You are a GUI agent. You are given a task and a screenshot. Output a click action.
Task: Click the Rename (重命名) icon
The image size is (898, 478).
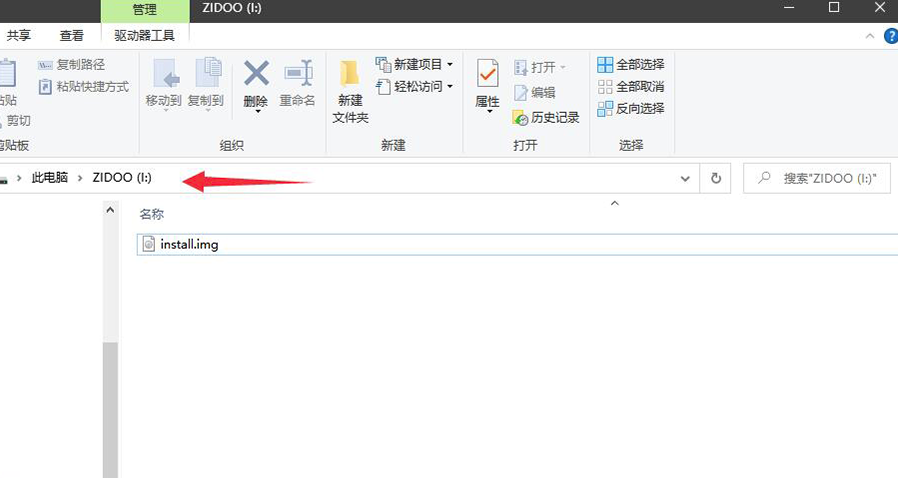(298, 73)
